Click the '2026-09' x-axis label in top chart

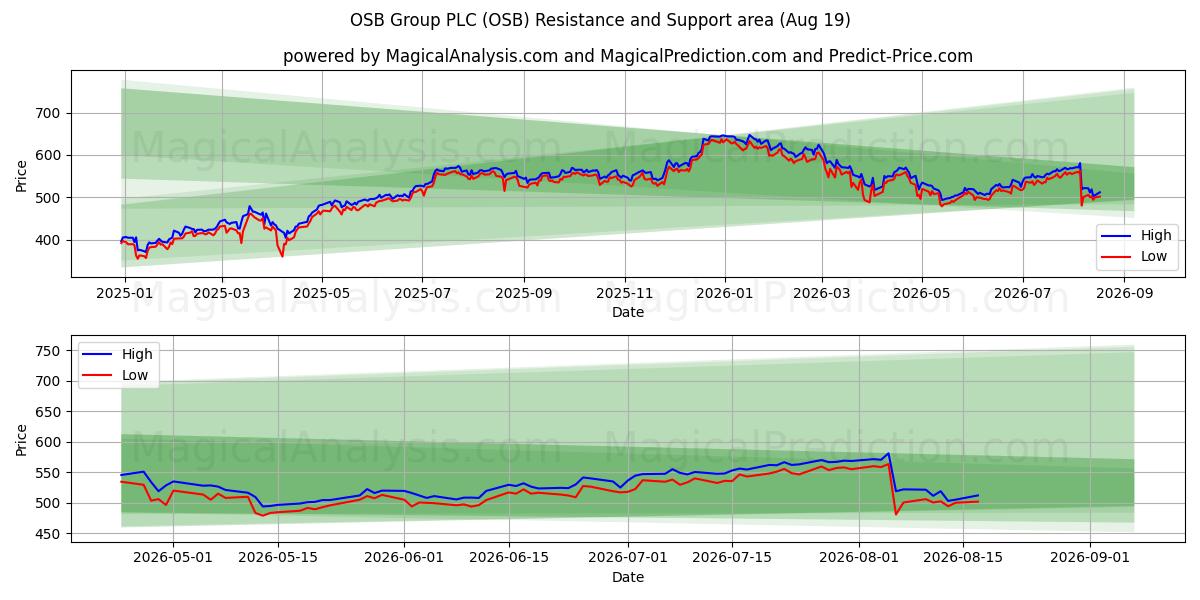(x=1124, y=295)
